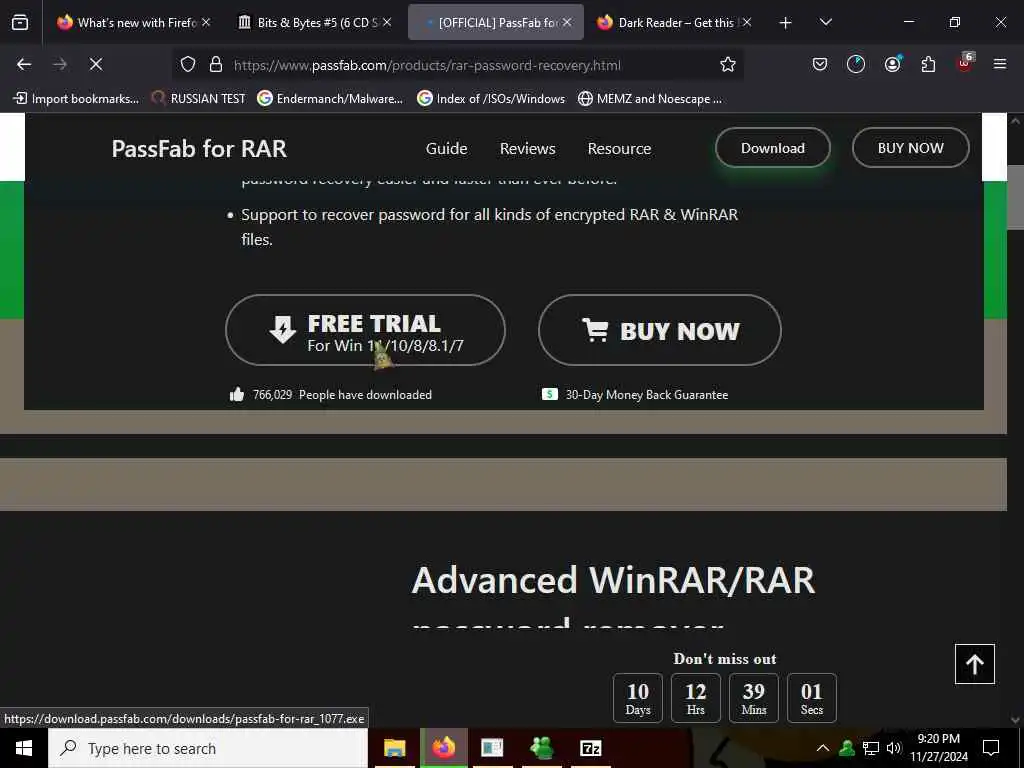
Task: Open File Explorer from taskbar
Action: point(394,748)
